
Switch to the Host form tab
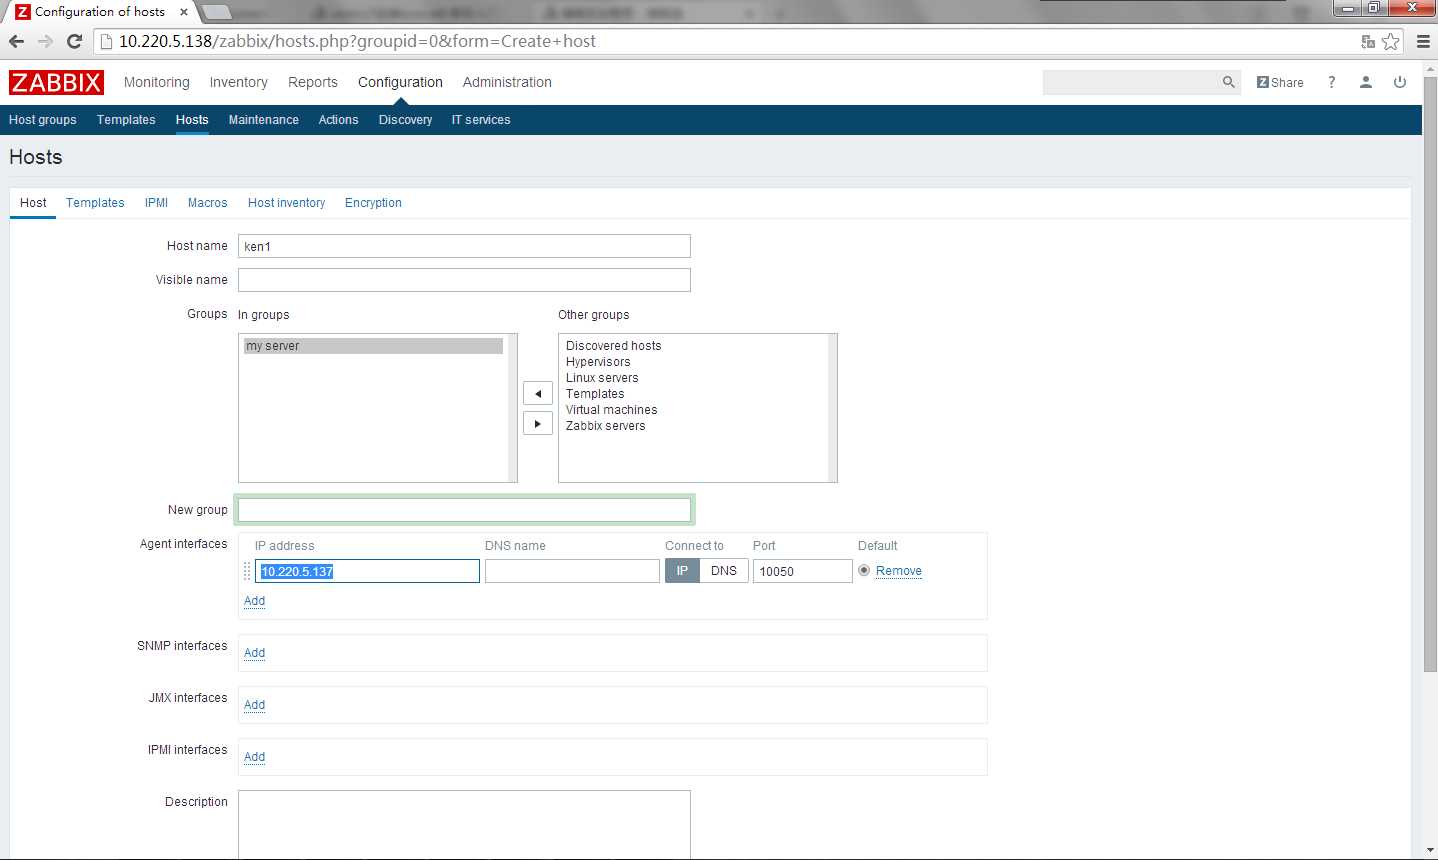pos(33,202)
